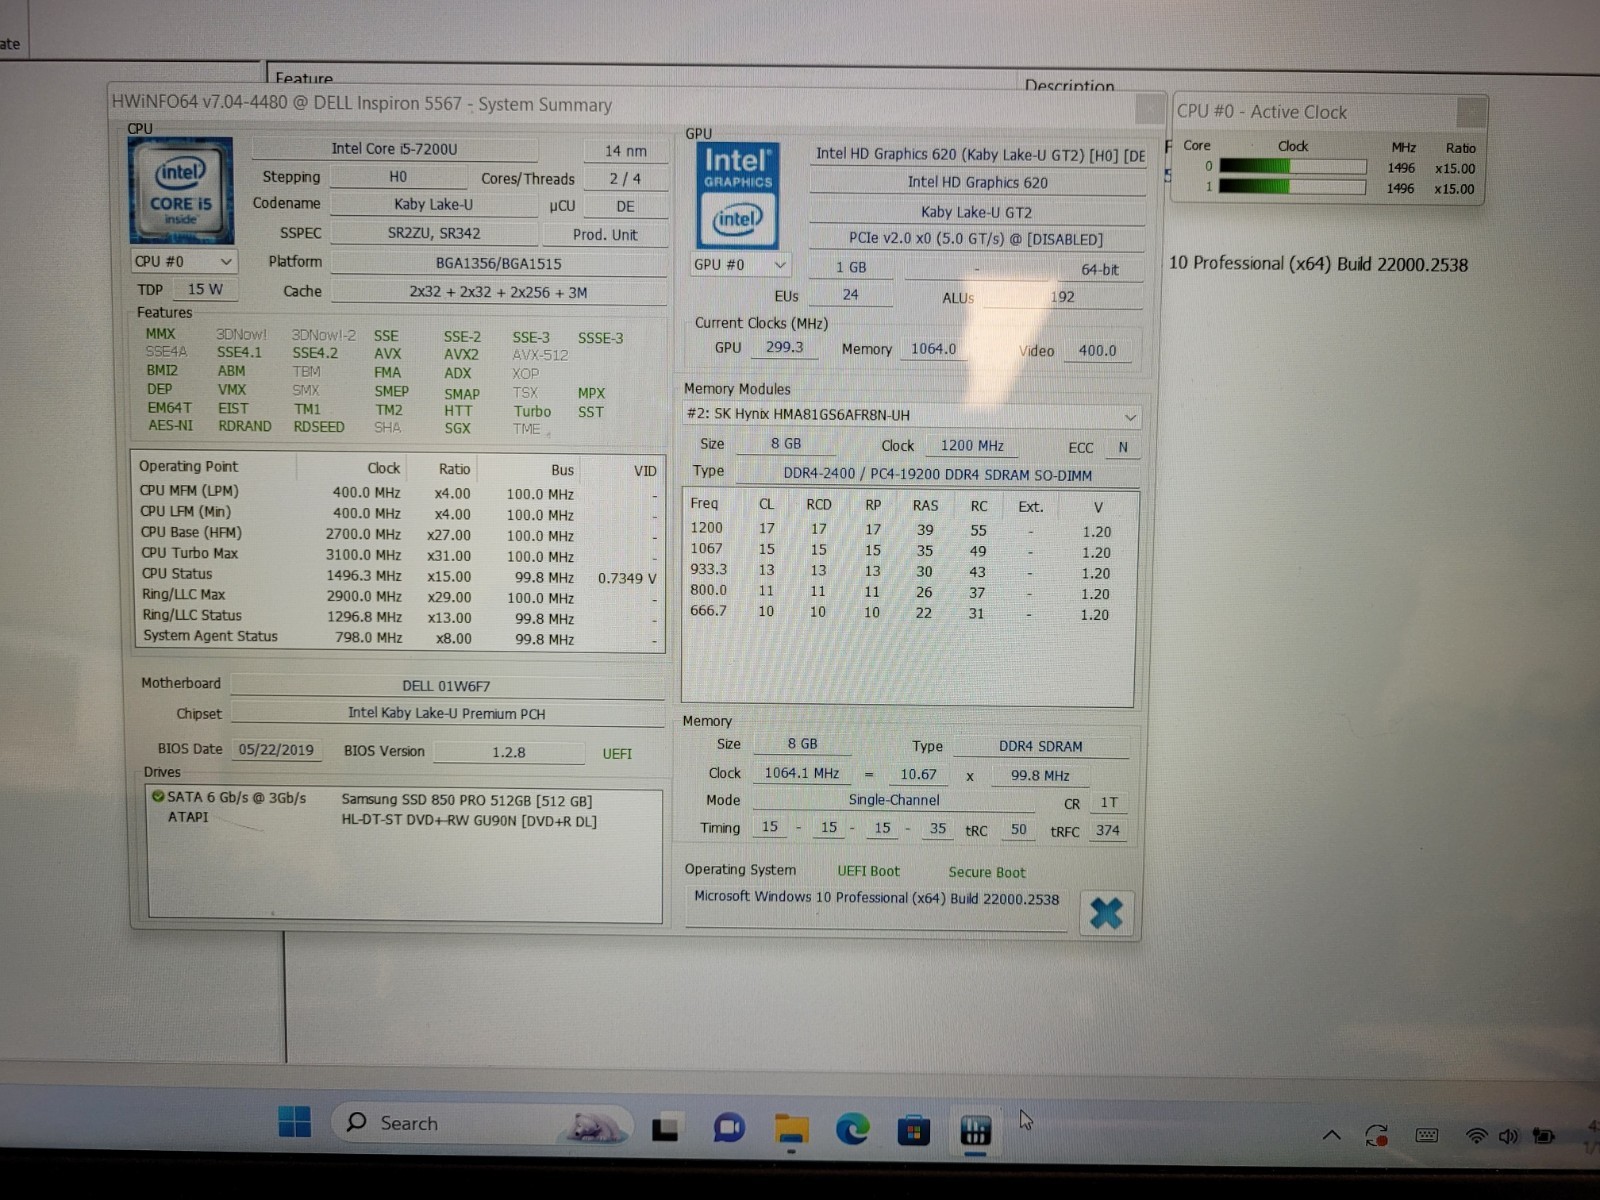Open File Explorer from taskbar
Viewport: 1600px width, 1200px height.
coord(792,1128)
